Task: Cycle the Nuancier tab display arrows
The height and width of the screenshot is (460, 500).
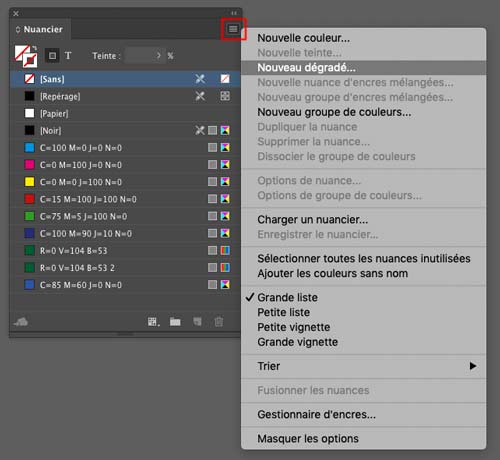Action: tap(18, 30)
